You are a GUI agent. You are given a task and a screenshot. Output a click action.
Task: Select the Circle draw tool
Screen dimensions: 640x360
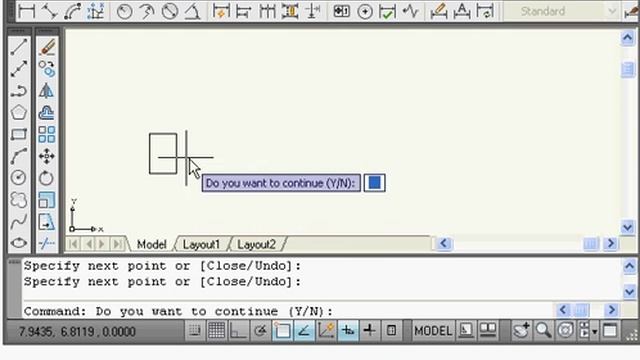19,178
